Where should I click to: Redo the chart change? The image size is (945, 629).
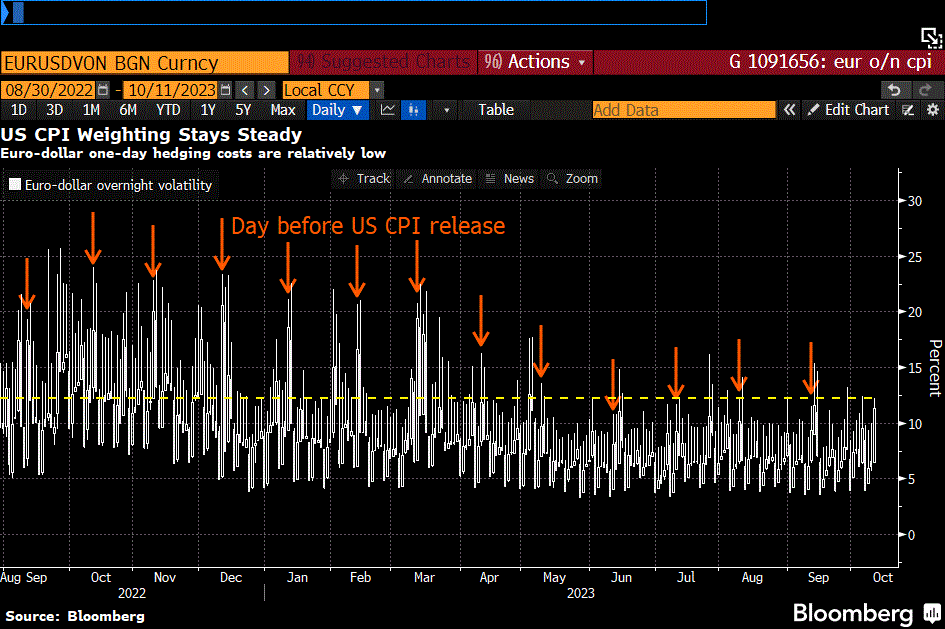[926, 90]
